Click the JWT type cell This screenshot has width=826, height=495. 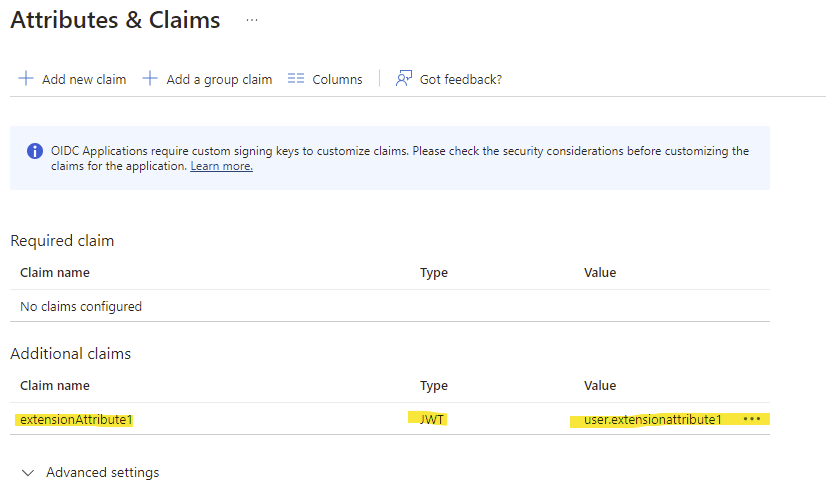coord(433,420)
